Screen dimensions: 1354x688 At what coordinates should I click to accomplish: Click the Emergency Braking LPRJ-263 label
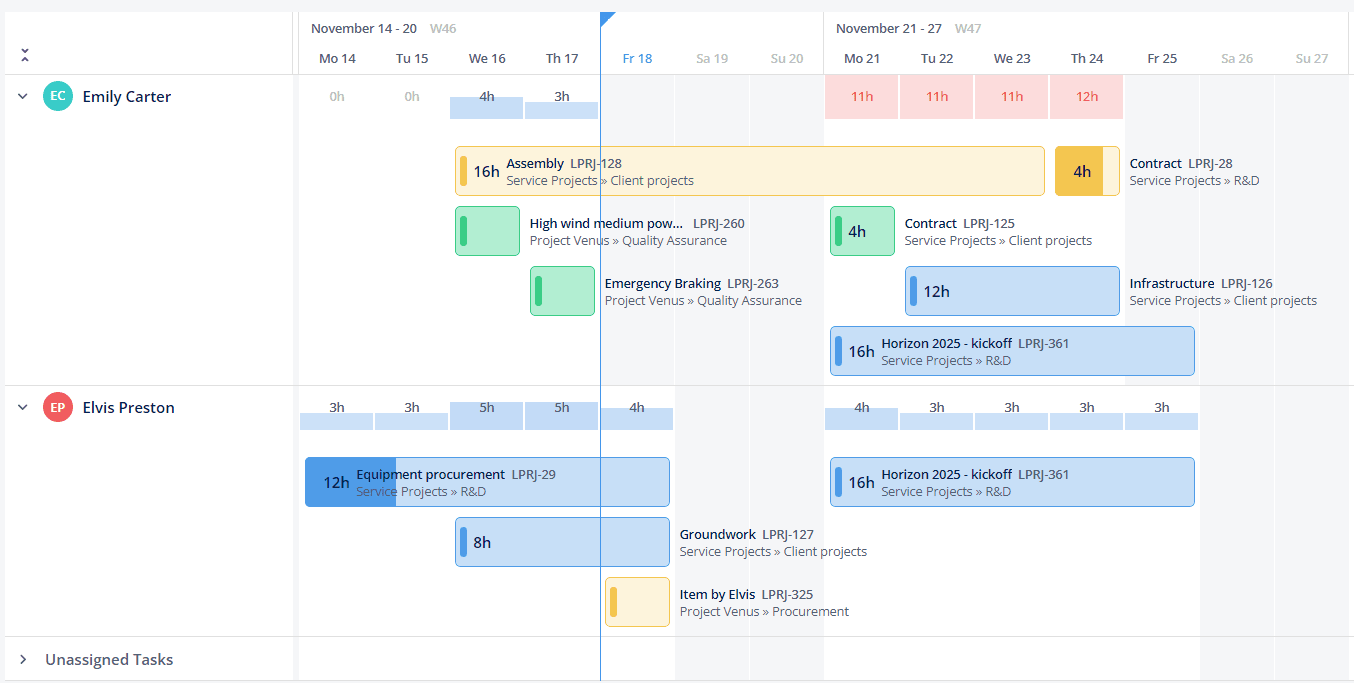(692, 284)
